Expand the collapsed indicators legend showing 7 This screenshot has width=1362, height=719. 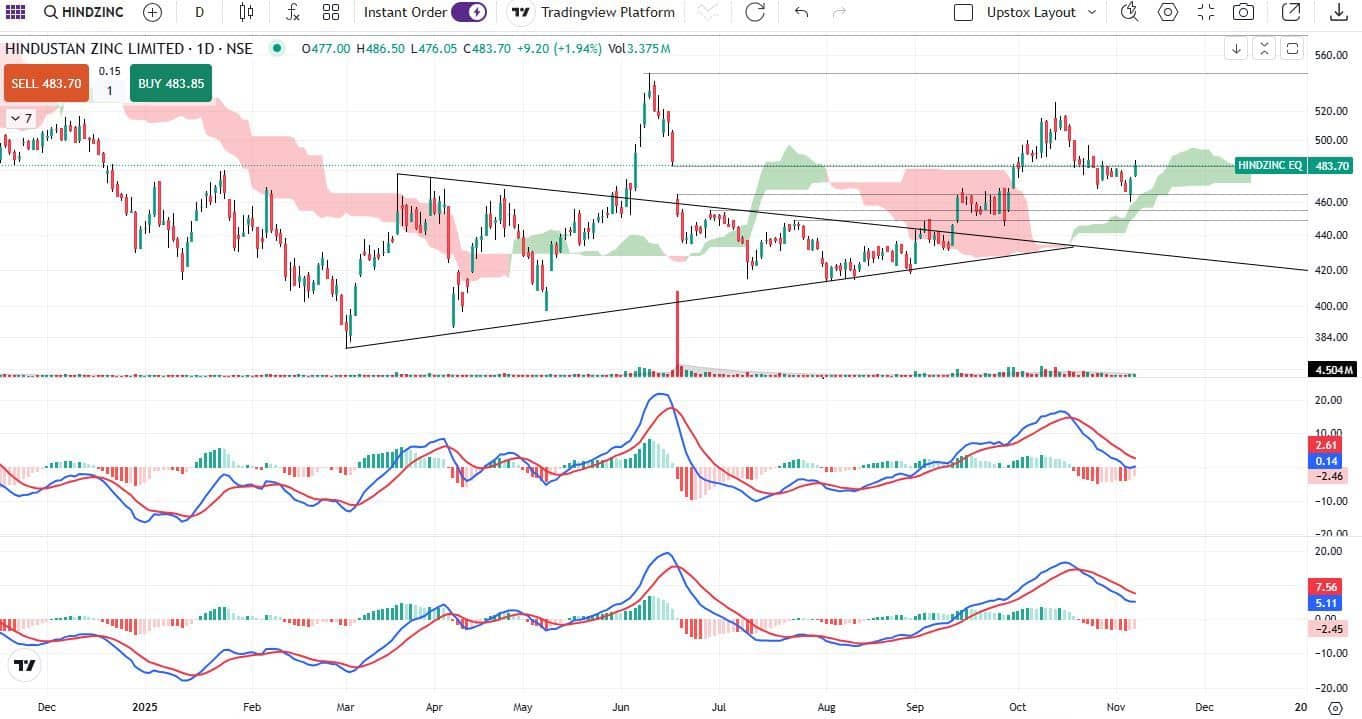point(20,118)
